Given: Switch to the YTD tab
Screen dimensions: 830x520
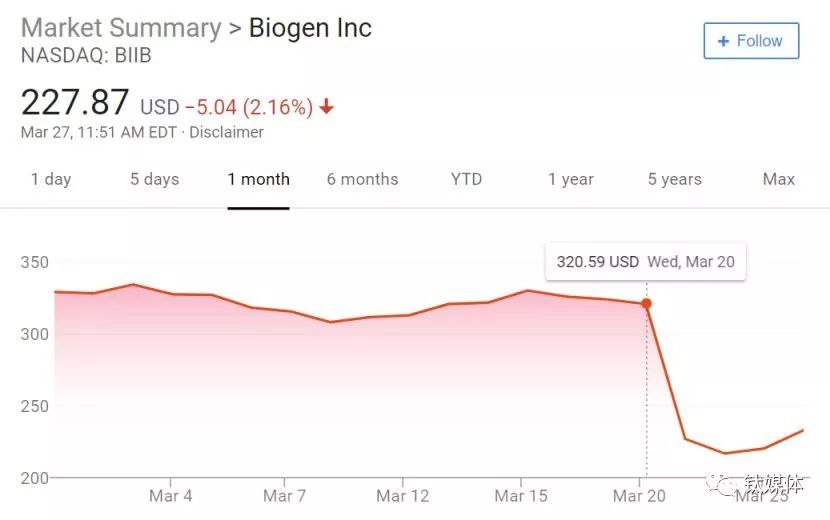Looking at the screenshot, I should click(466, 180).
